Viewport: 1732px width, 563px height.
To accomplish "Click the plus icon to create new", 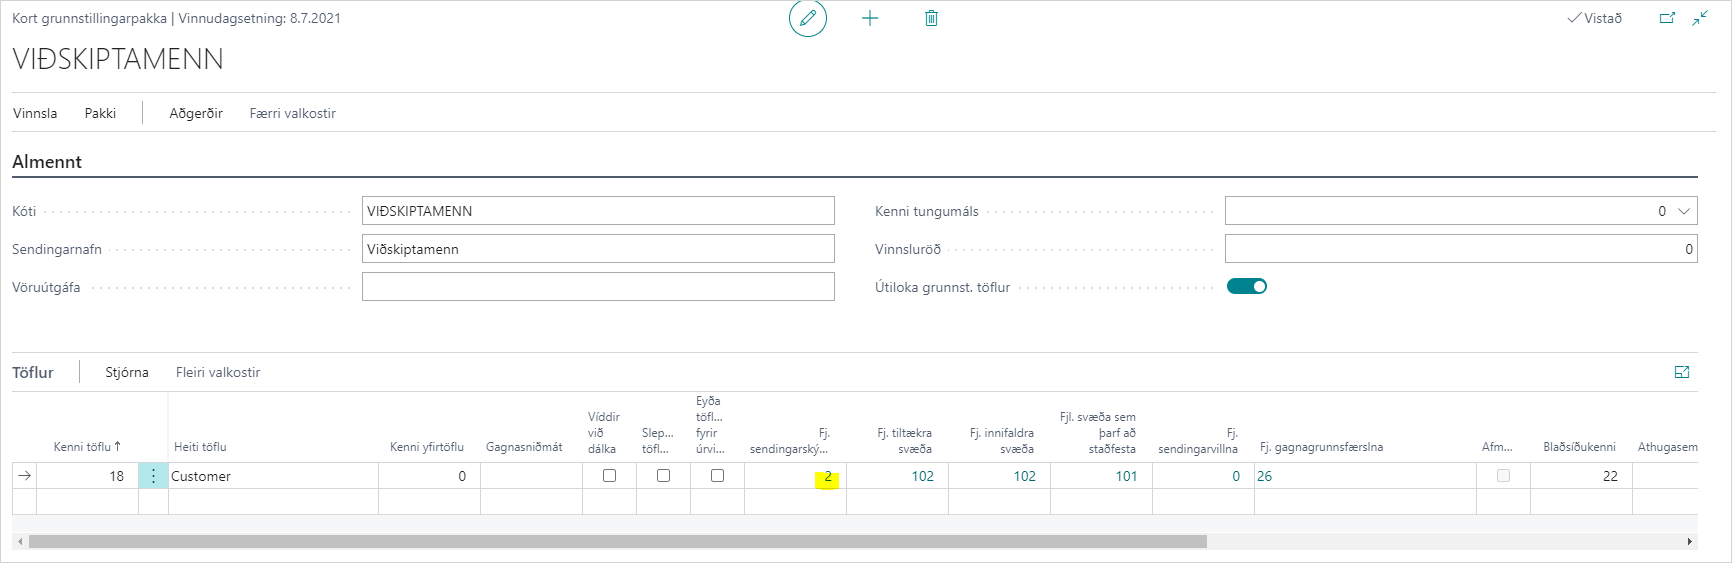I will 870,18.
